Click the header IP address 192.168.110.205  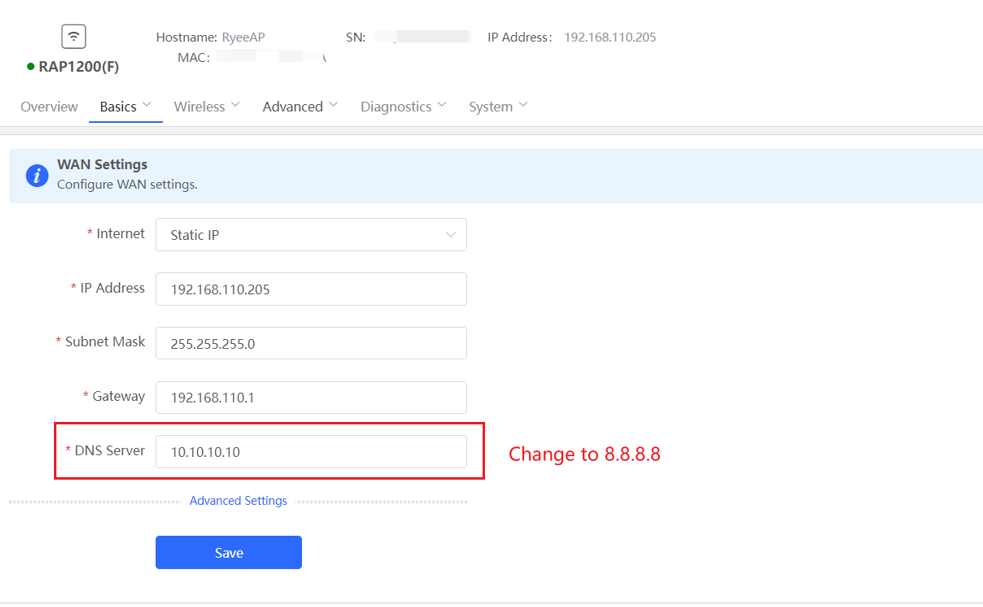click(610, 37)
